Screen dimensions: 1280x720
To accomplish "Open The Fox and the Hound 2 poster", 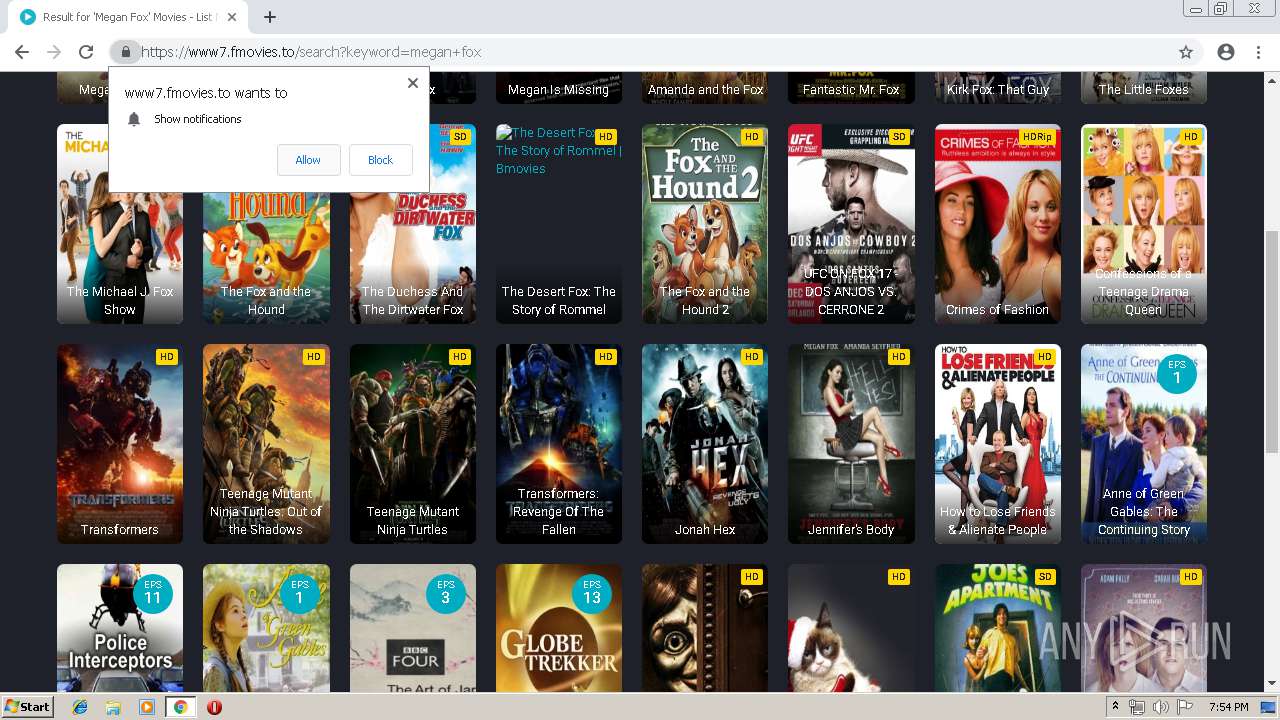I will 705,224.
